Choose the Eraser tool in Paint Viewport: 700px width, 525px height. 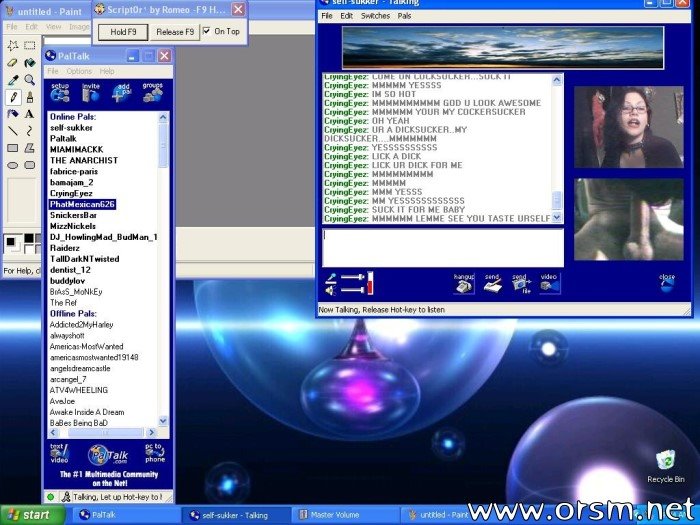point(13,63)
